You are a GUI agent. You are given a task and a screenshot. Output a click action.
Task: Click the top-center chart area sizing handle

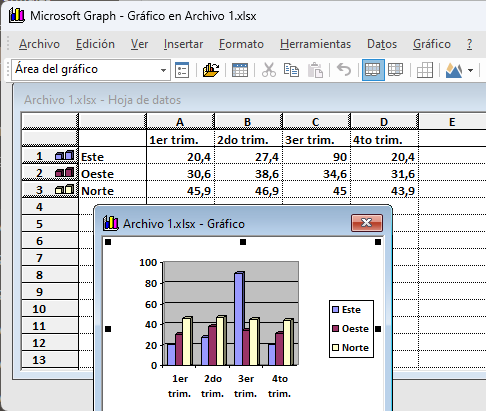point(243,242)
